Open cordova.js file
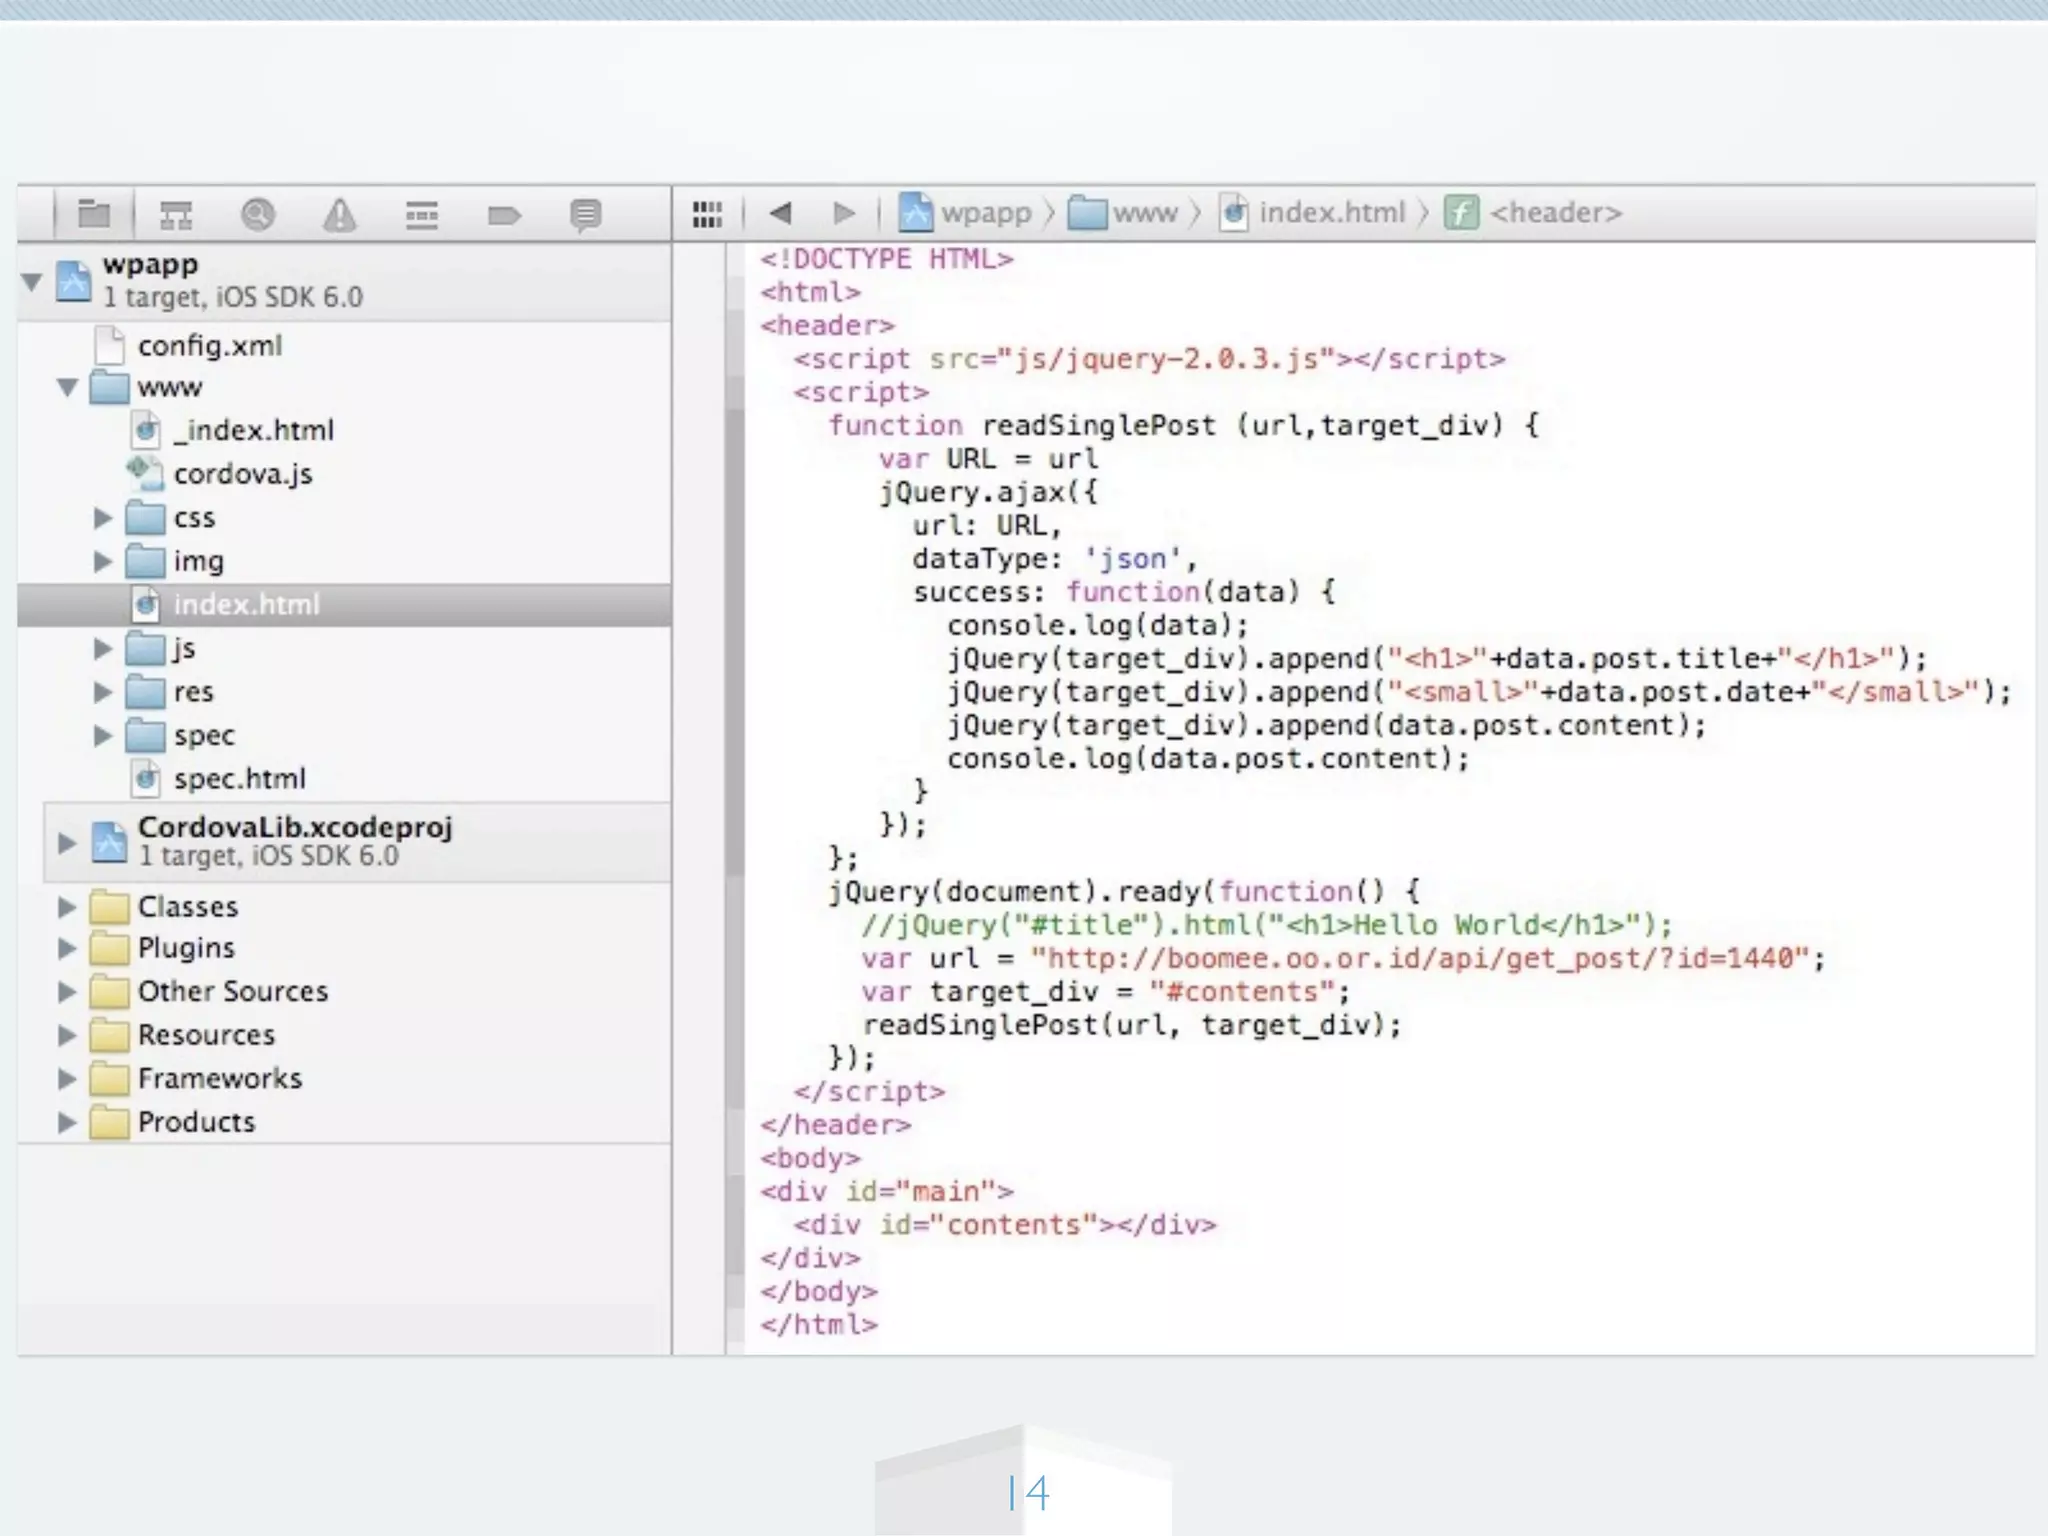The width and height of the screenshot is (2048, 1536). tap(242, 474)
